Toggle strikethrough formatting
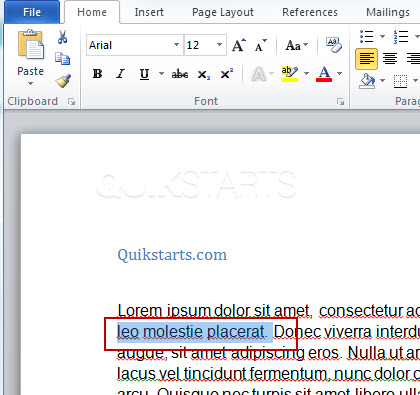Viewport: 420px width, 395px height. [180, 74]
